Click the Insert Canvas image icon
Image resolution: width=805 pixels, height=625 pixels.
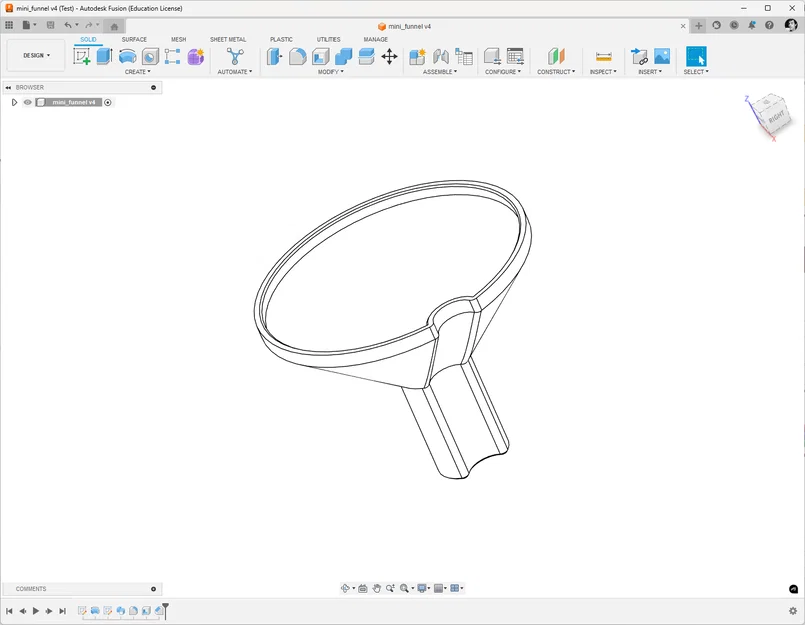662,56
